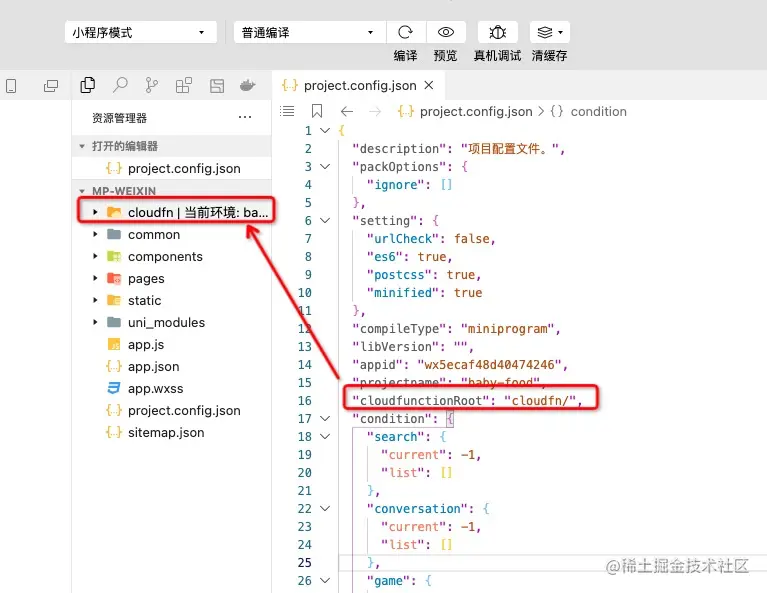Expand the static folder
767x593 pixels.
[95, 300]
